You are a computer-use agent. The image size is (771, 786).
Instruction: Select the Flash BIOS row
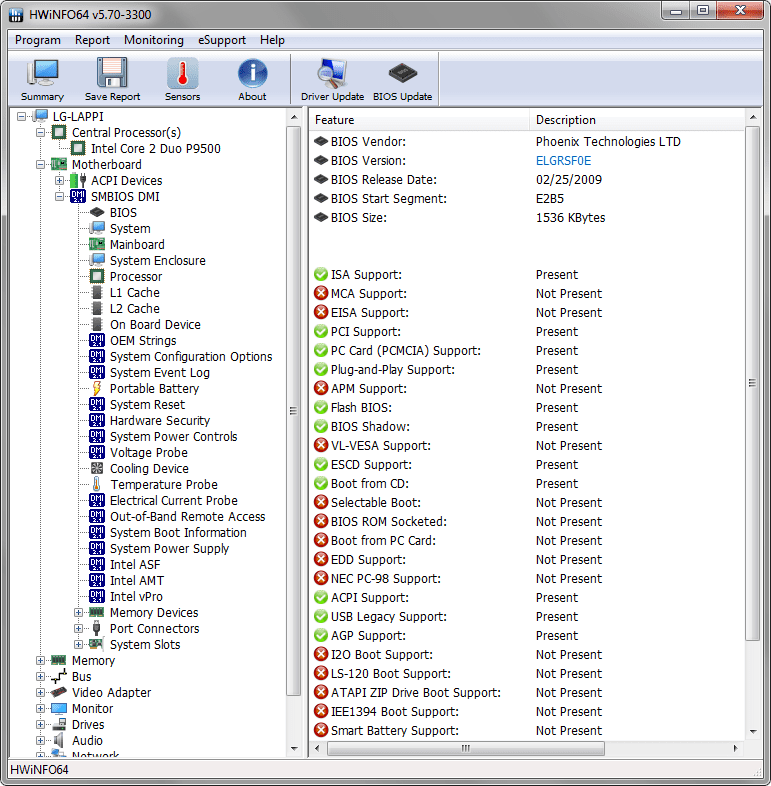pyautogui.click(x=526, y=408)
